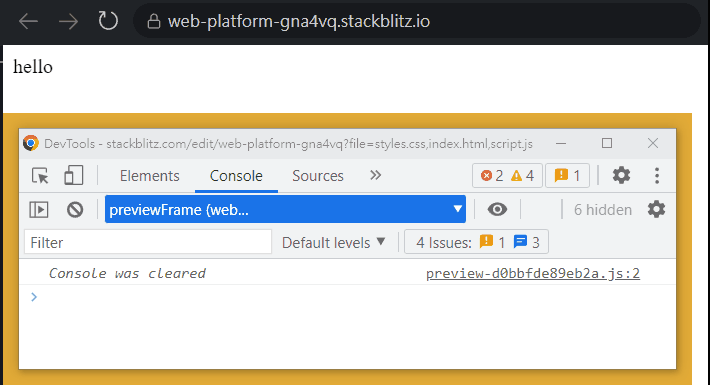Click the errors and warnings counter
This screenshot has height=385, width=710.
click(x=507, y=175)
